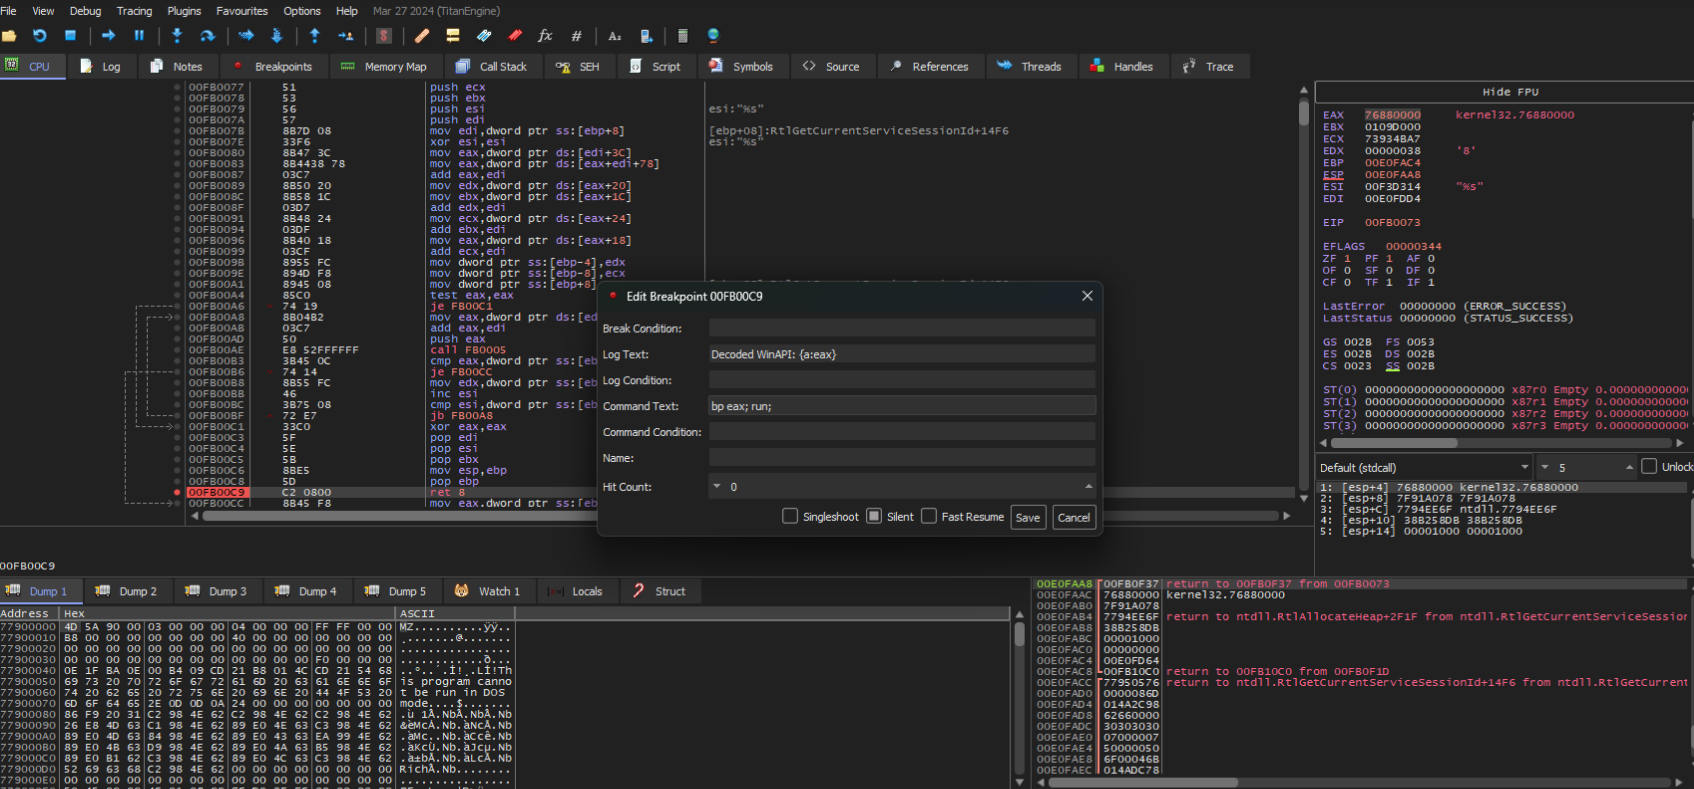Switch to the Memory Map tab
The height and width of the screenshot is (789, 1694).
coord(384,66)
